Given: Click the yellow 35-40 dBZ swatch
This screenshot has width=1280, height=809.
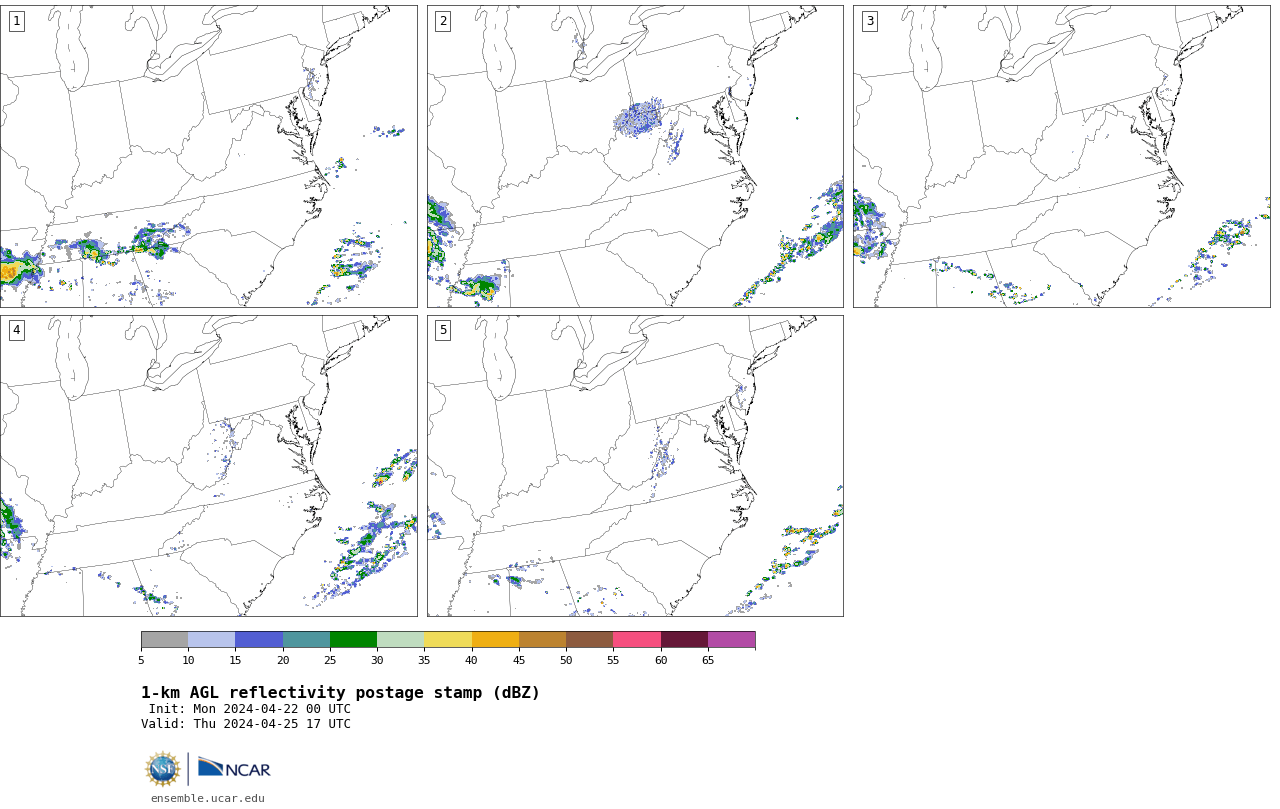Looking at the screenshot, I should click(x=448, y=640).
